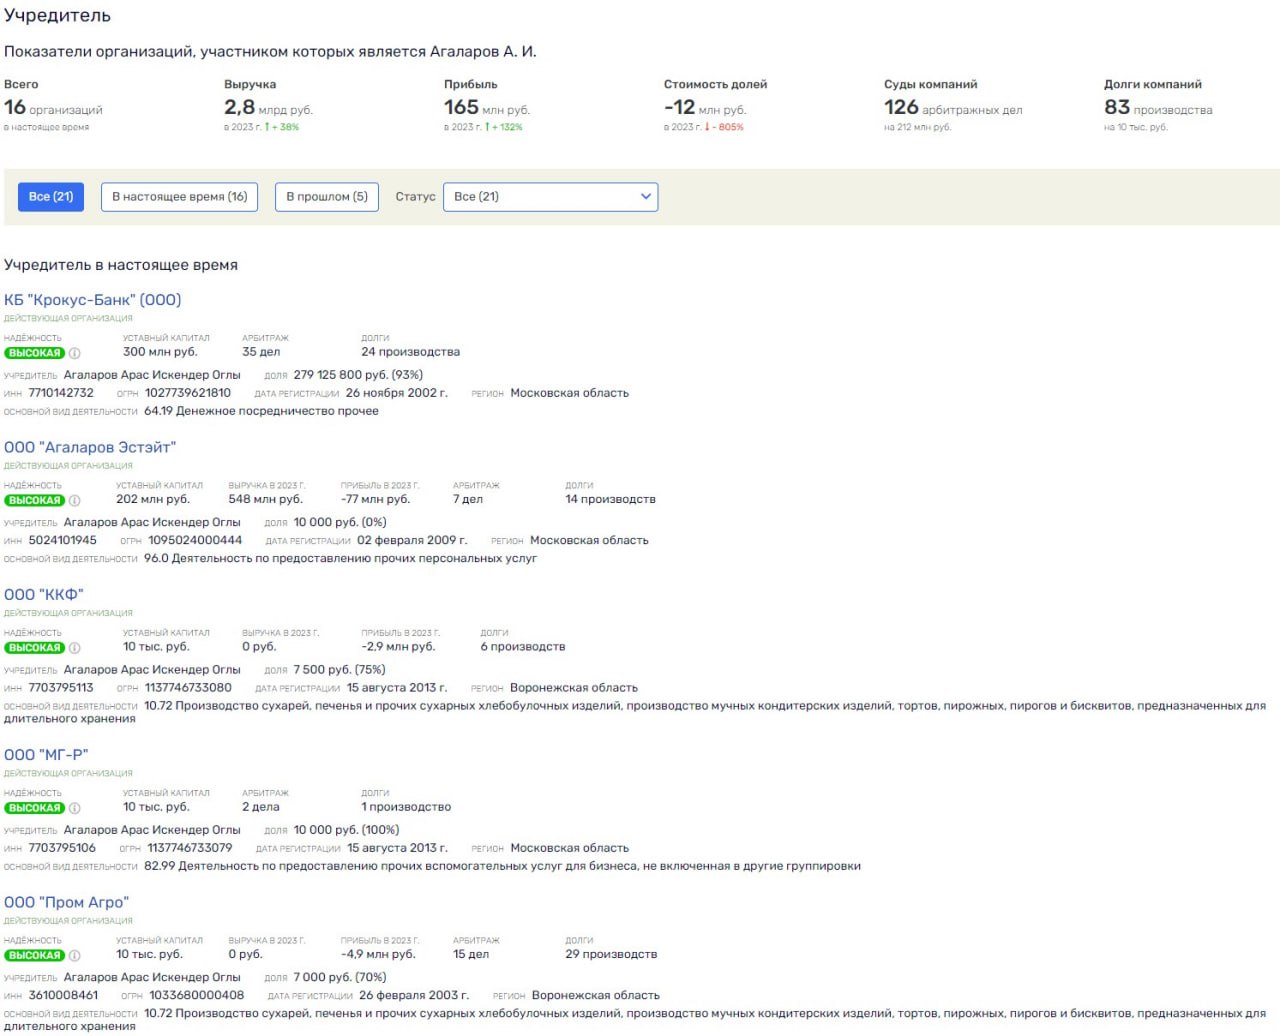Click "6 производств" debts for ККФ

click(523, 647)
